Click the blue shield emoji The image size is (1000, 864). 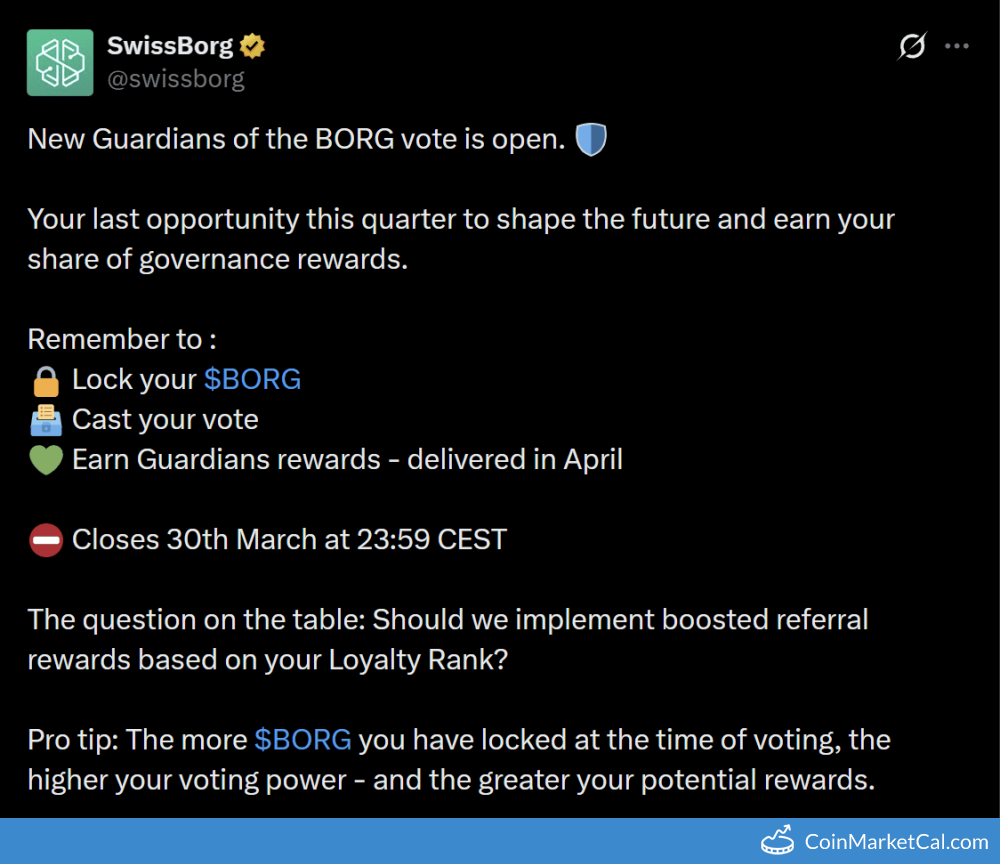coord(591,139)
